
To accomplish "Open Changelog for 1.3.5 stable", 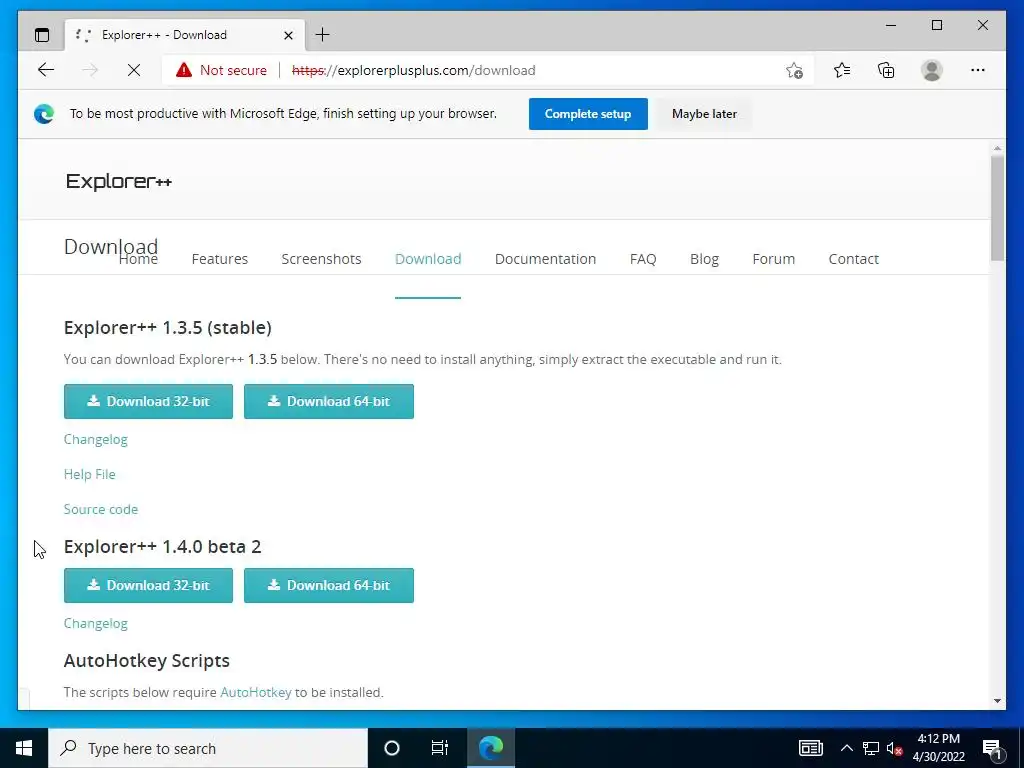I will pos(95,440).
